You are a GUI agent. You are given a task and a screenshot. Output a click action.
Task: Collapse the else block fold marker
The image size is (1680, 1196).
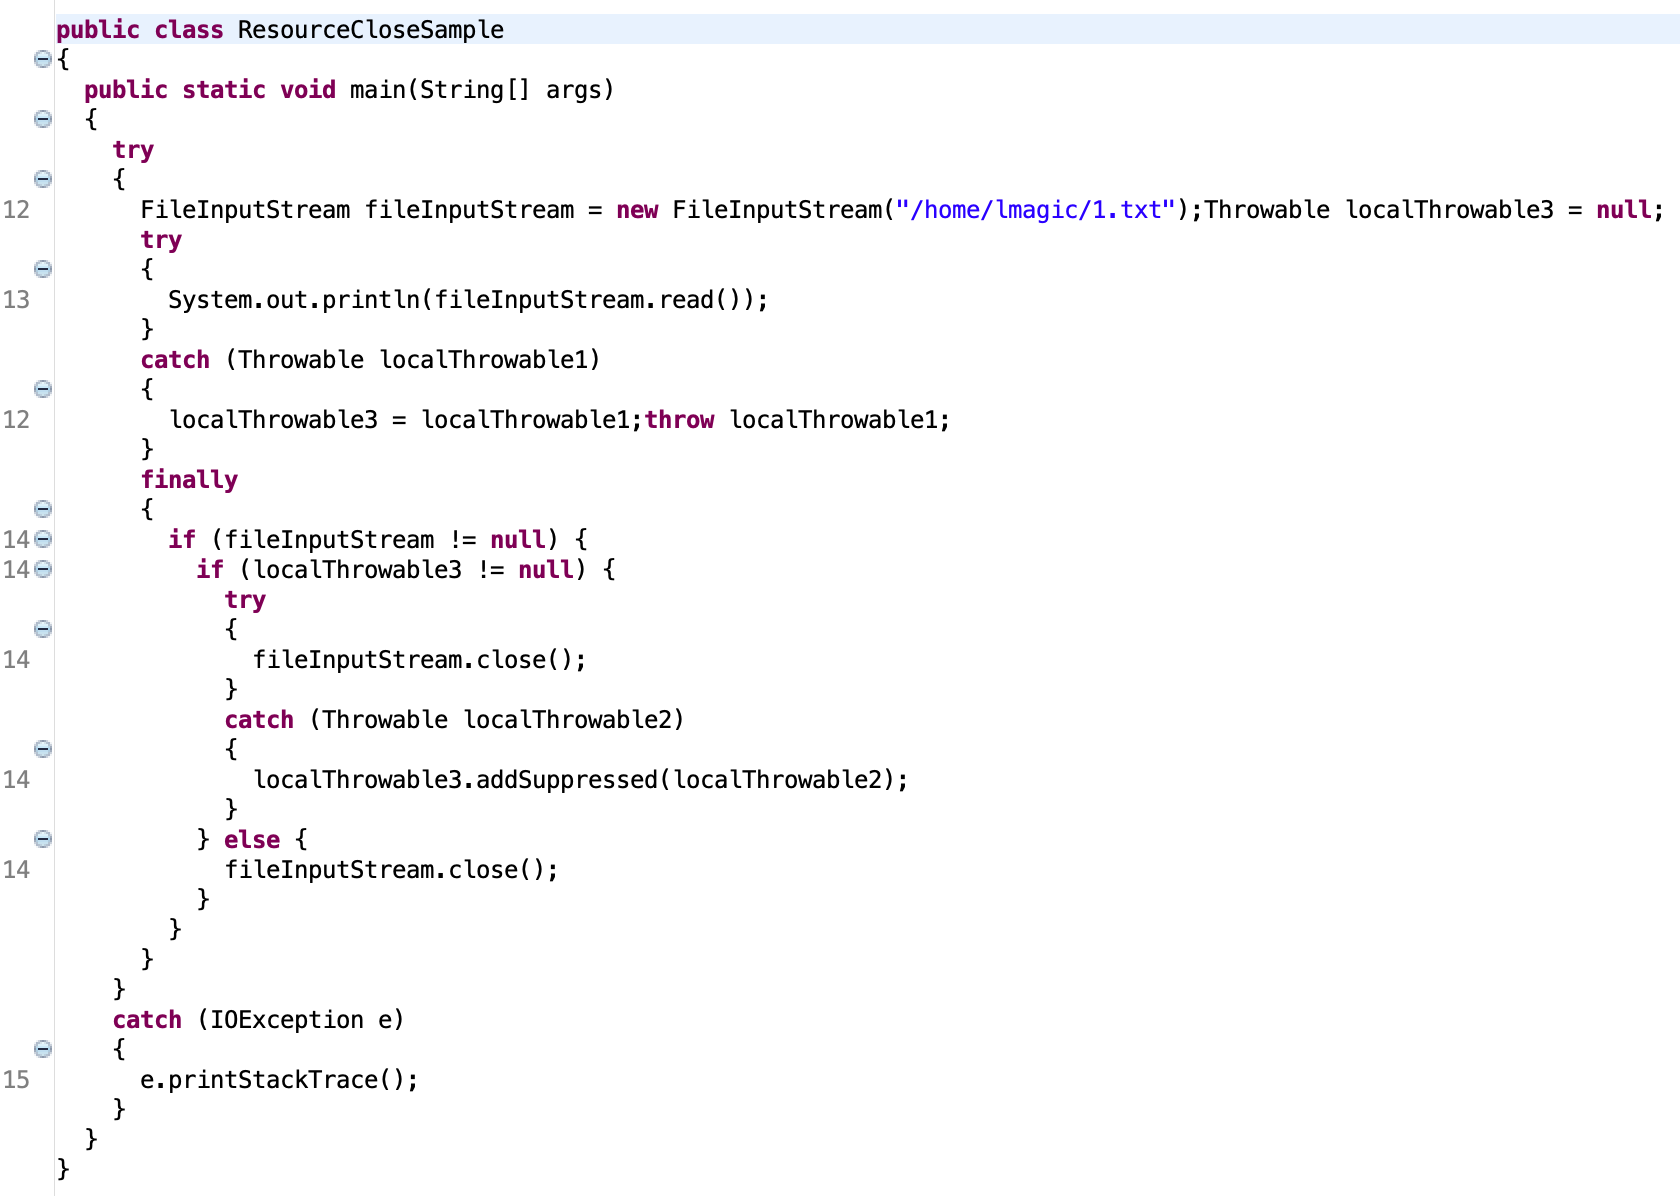[42, 839]
